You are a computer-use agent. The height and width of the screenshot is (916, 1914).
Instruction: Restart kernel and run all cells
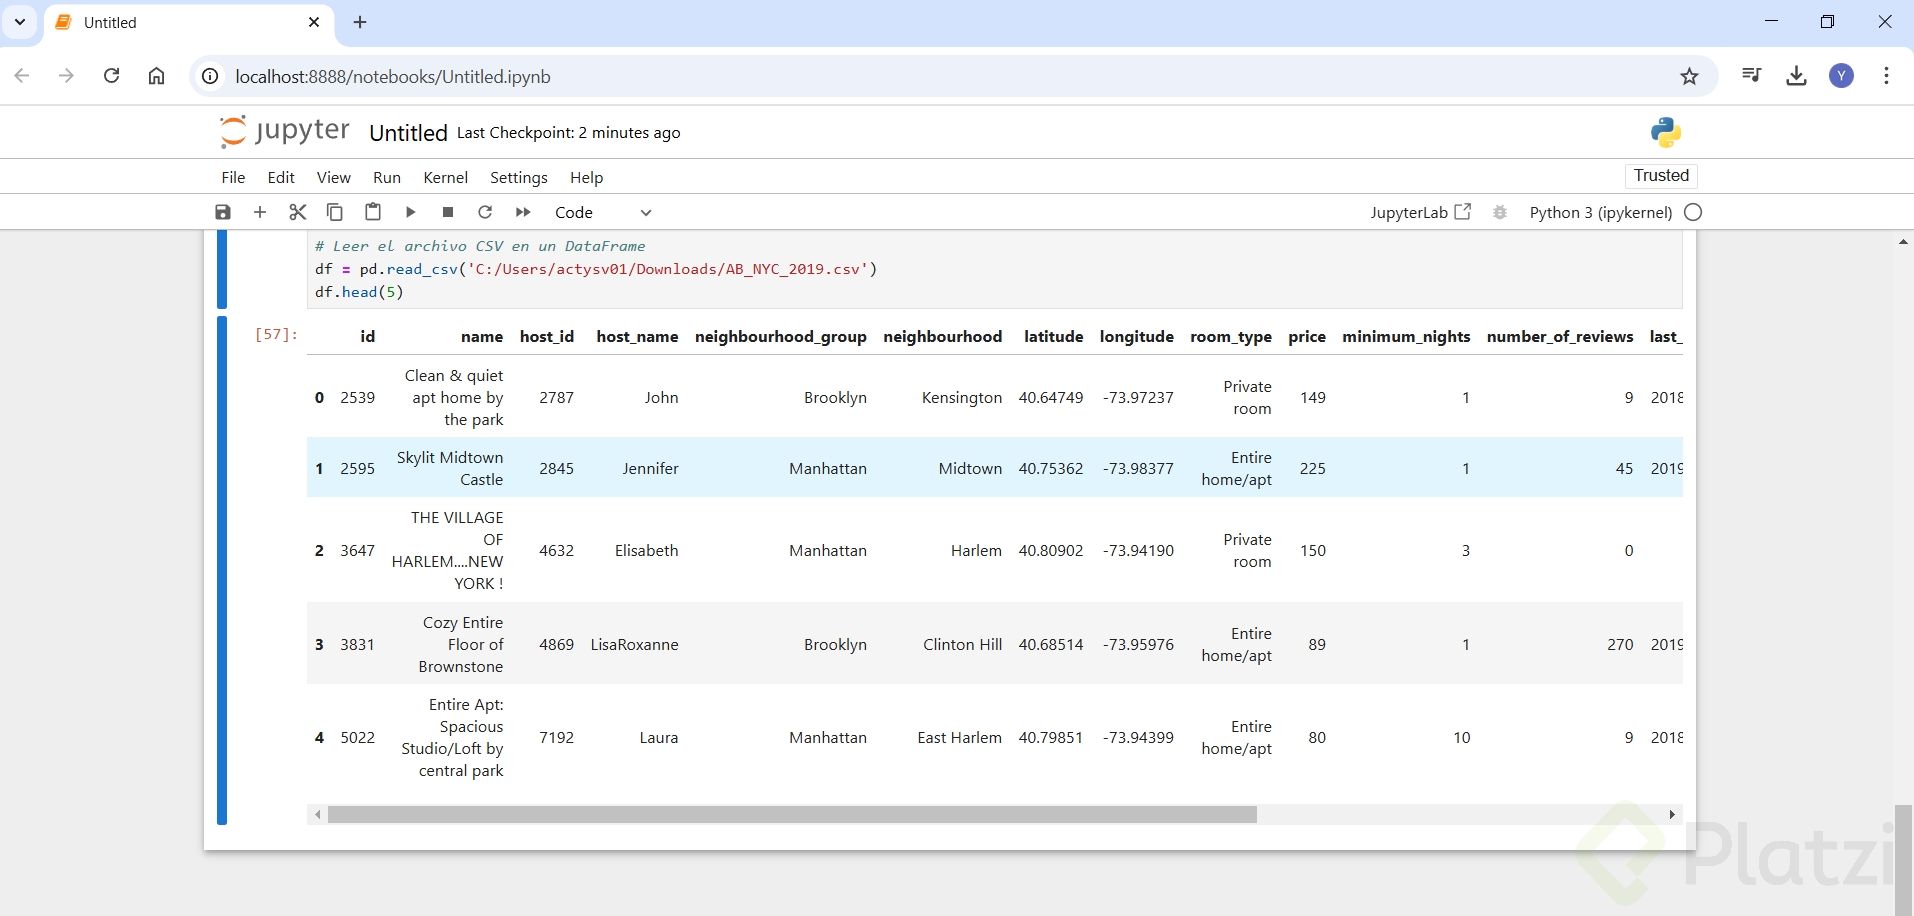pyautogui.click(x=523, y=212)
